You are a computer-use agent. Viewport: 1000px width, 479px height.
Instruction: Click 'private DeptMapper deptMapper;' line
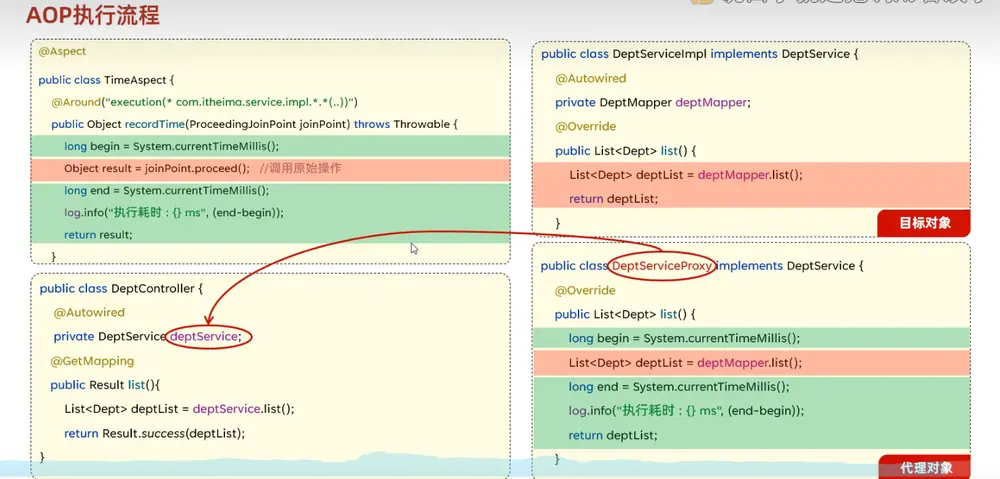click(x=651, y=102)
